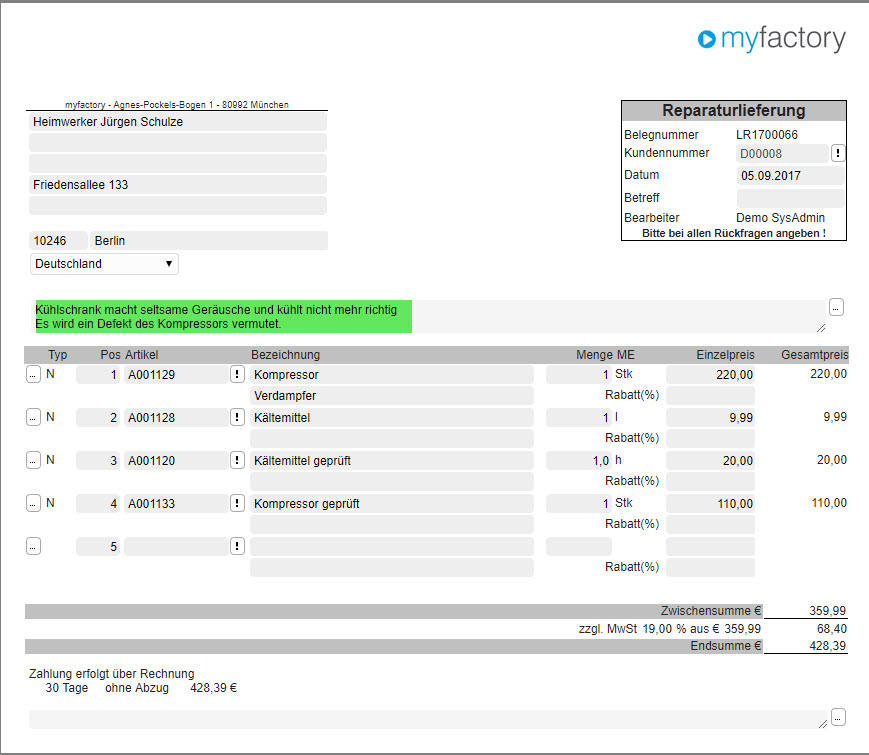Open the ellipsis button for position 1 Kompressor
The width and height of the screenshot is (869, 755).
[x=33, y=374]
